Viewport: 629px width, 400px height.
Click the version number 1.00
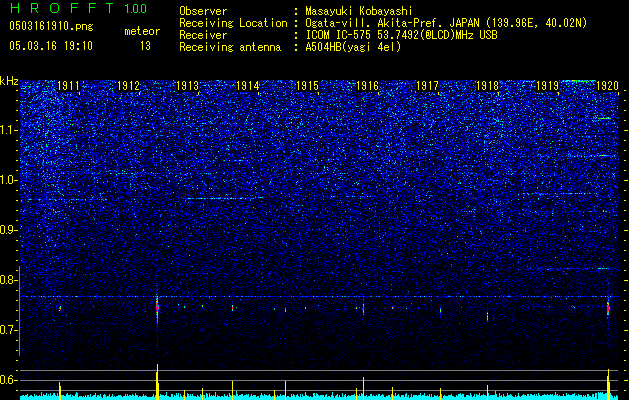point(135,9)
